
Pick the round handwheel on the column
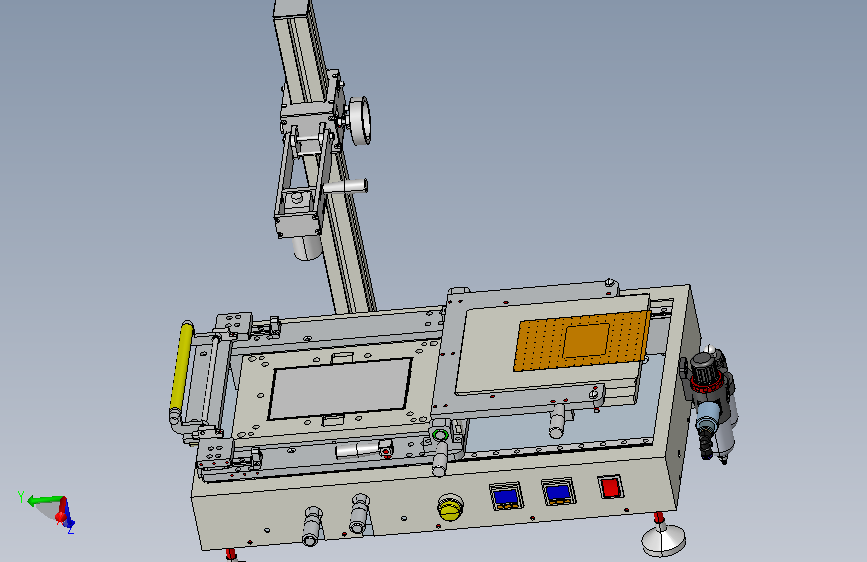360,121
